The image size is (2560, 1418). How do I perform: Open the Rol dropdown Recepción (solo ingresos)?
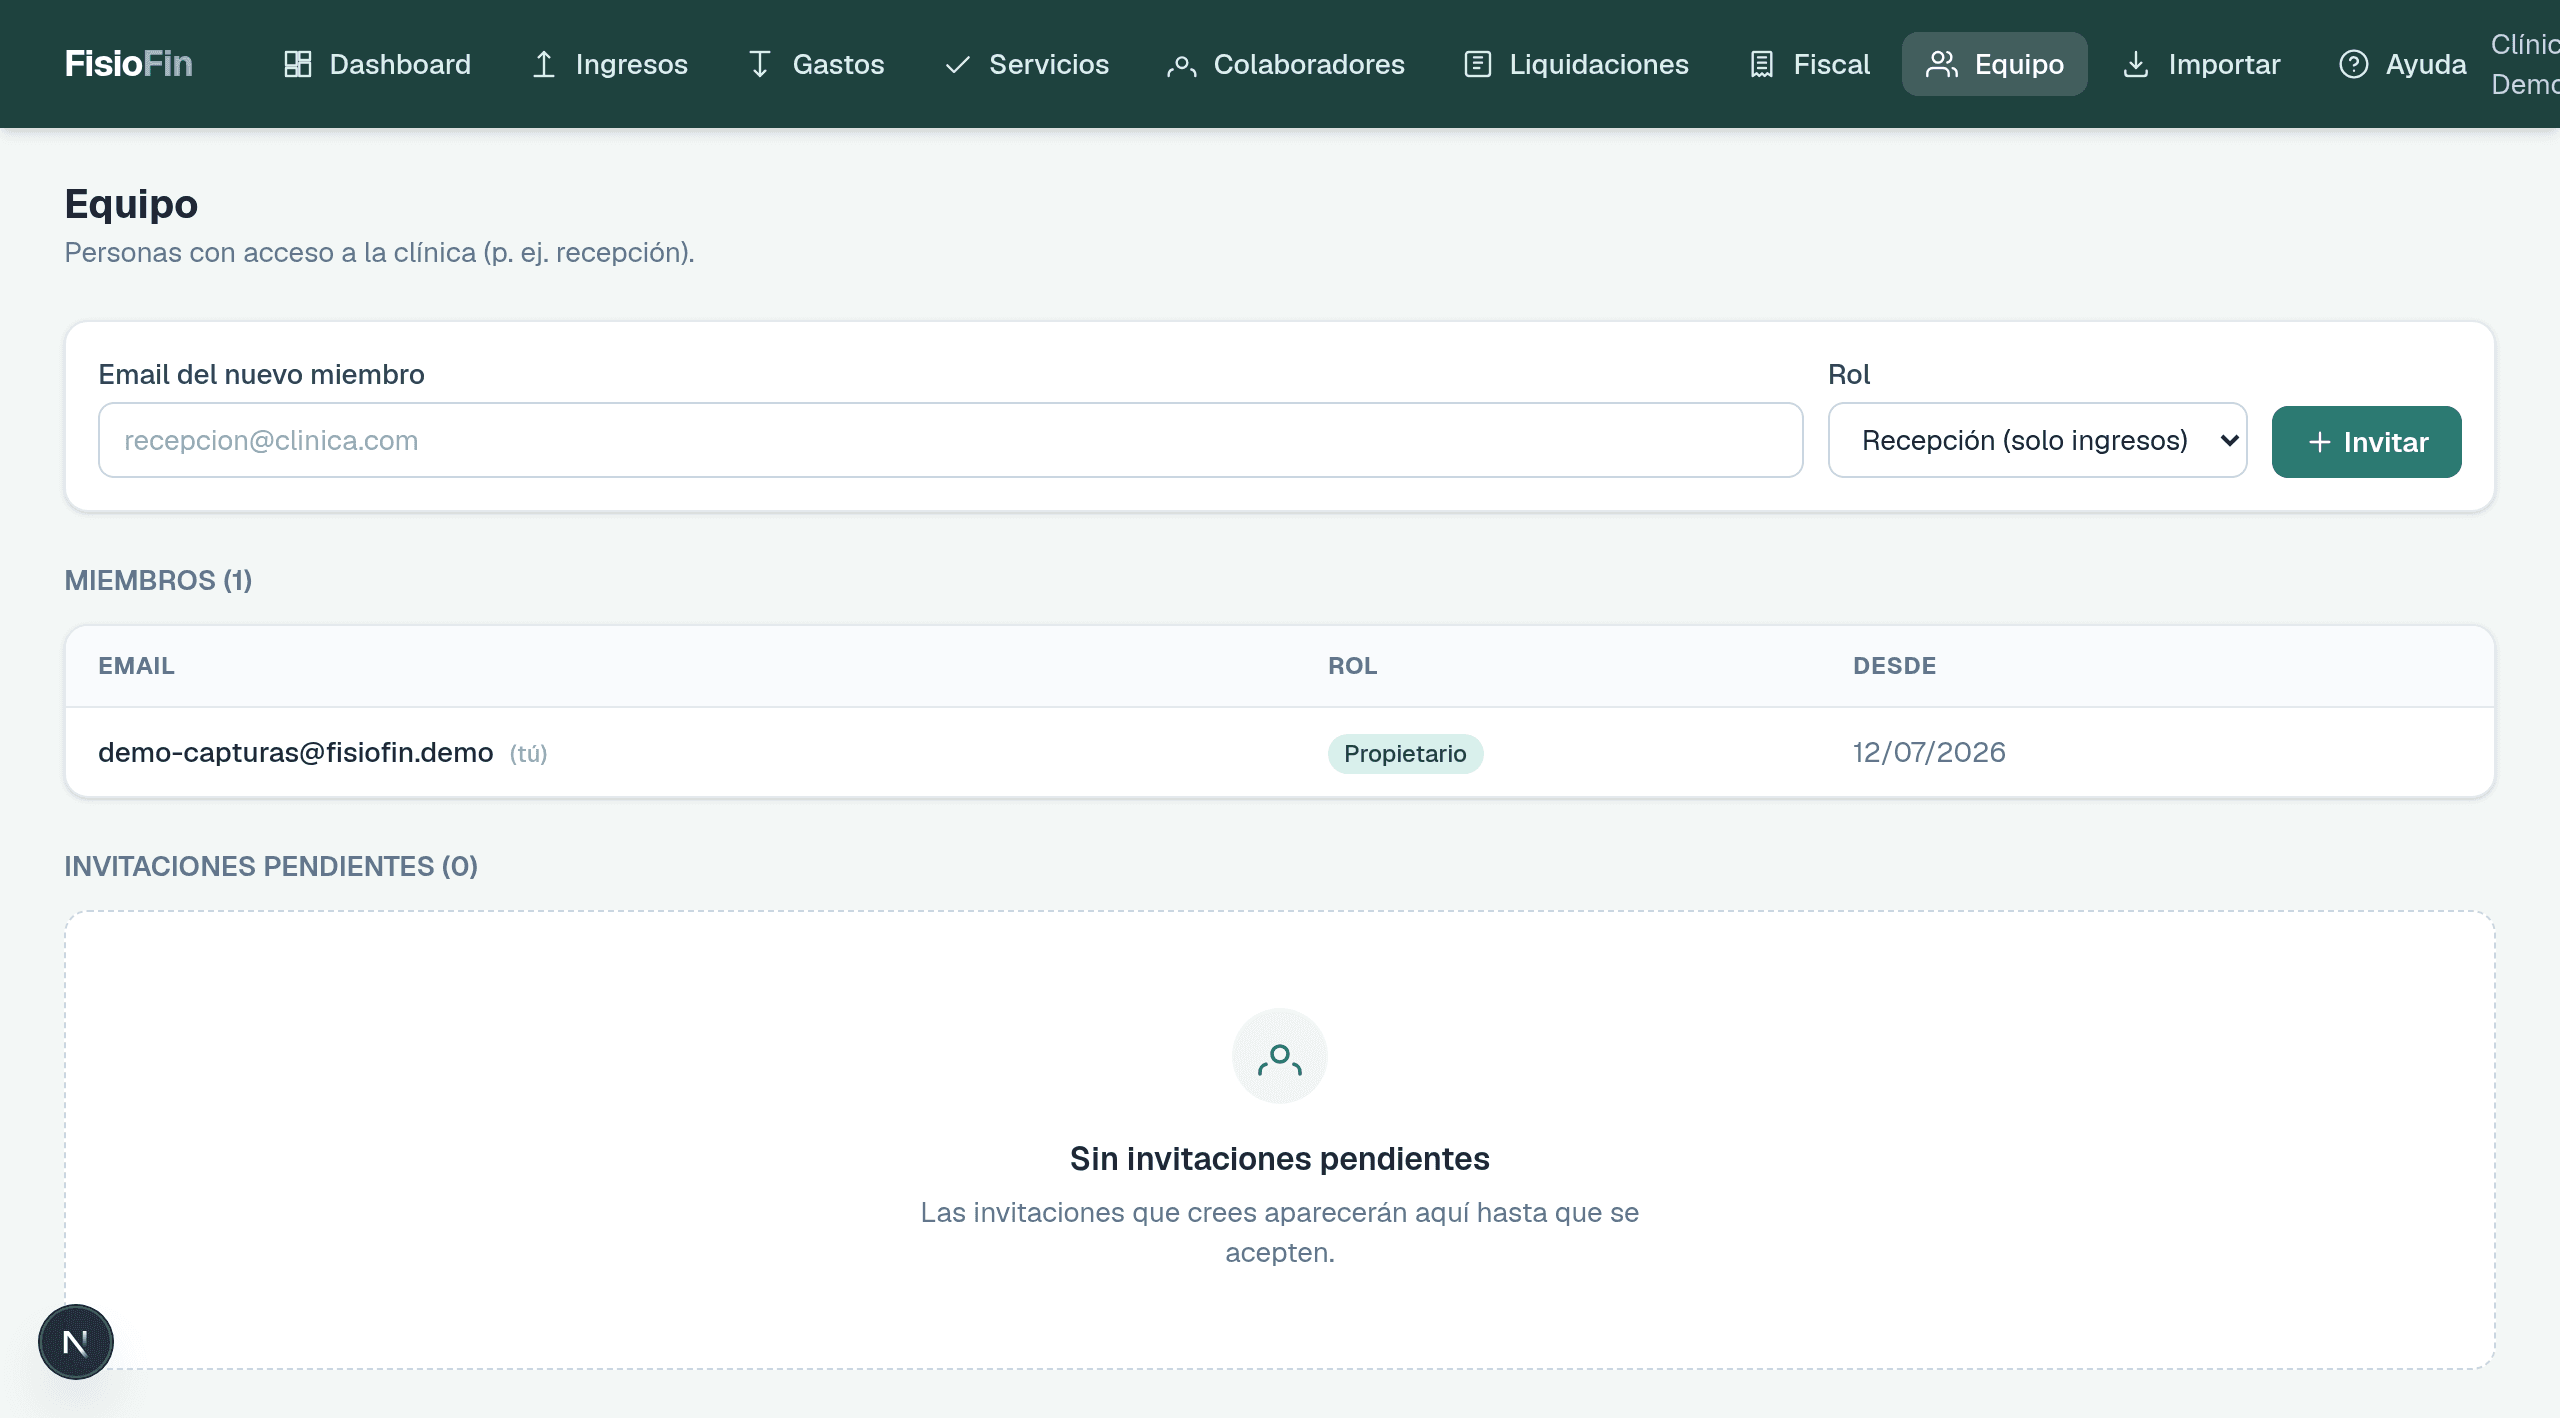[x=2038, y=440]
